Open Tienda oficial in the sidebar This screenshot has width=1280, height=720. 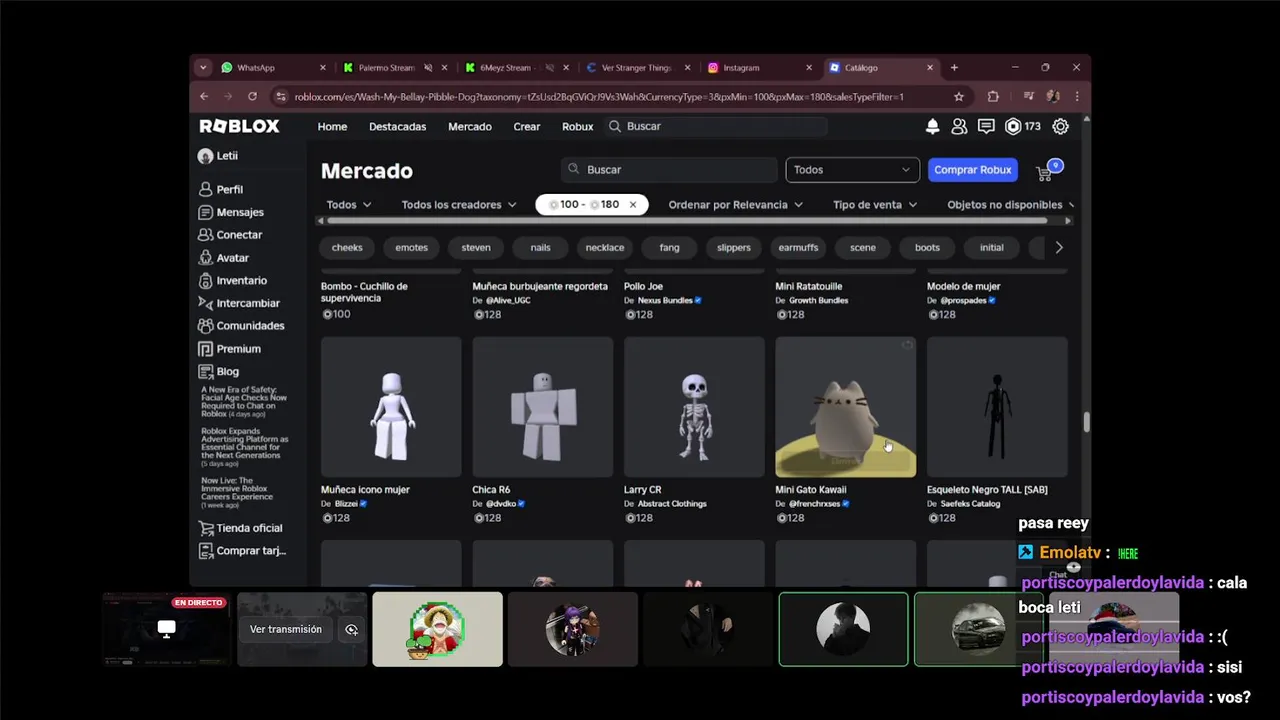249,528
